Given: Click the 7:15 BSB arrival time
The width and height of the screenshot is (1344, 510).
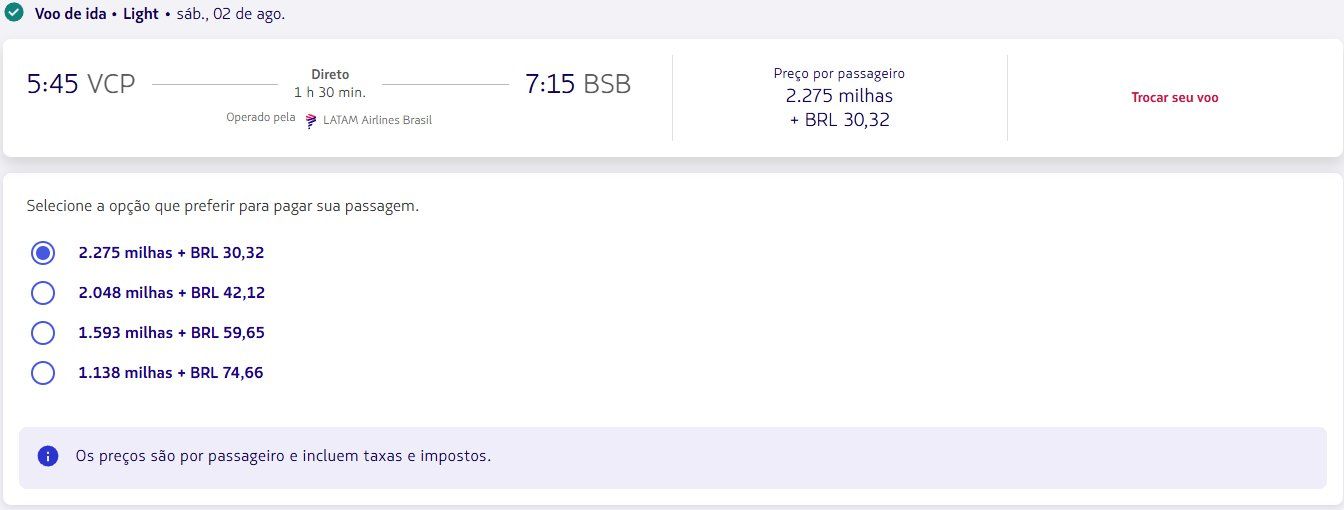Looking at the screenshot, I should tap(578, 85).
